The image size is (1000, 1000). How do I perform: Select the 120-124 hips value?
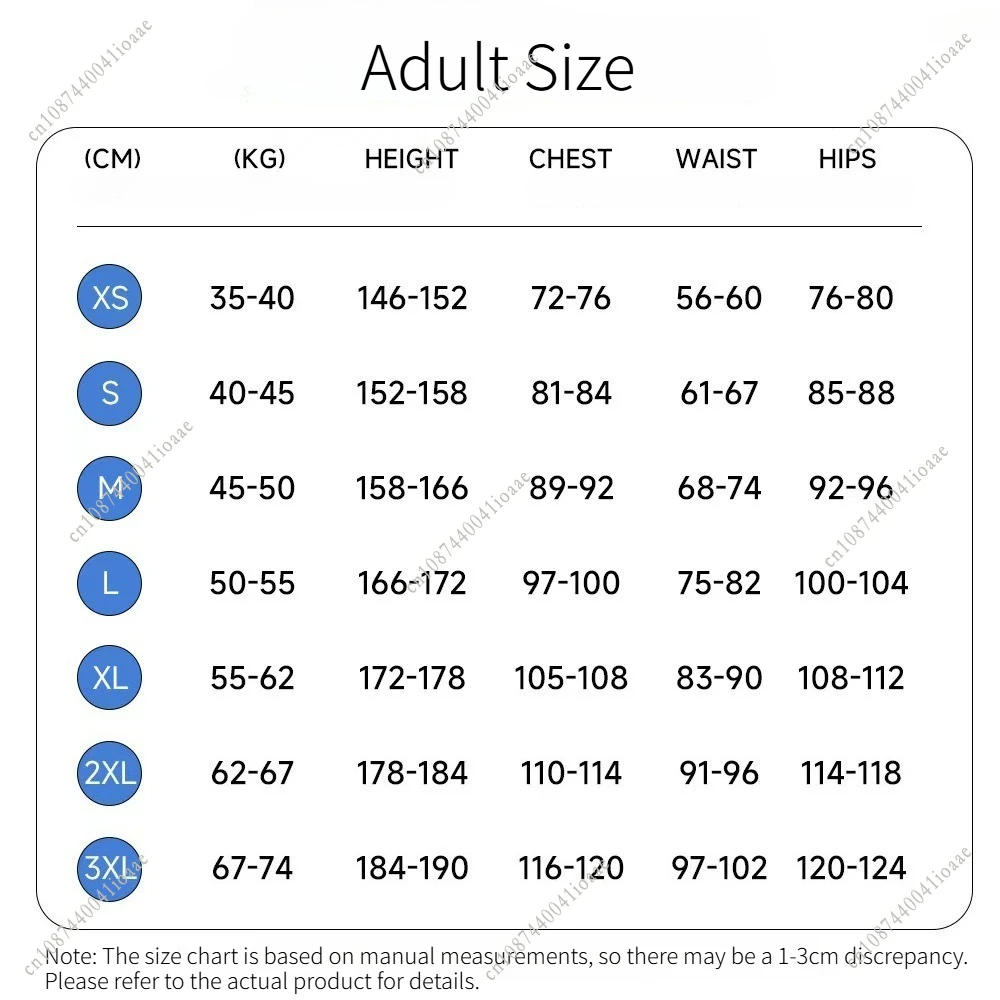click(x=851, y=868)
